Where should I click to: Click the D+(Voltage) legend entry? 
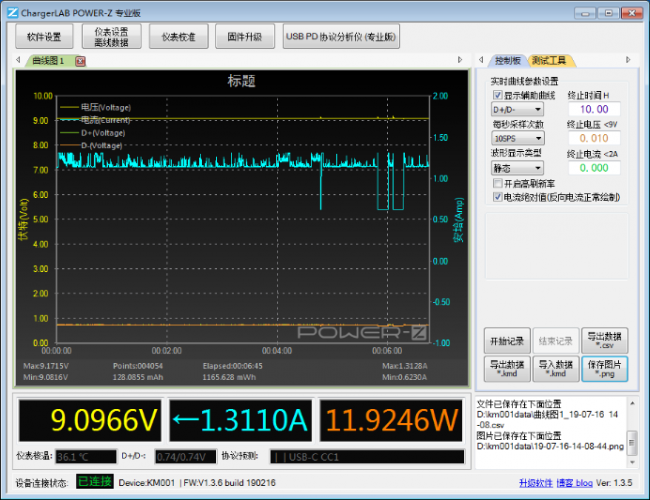click(x=93, y=133)
